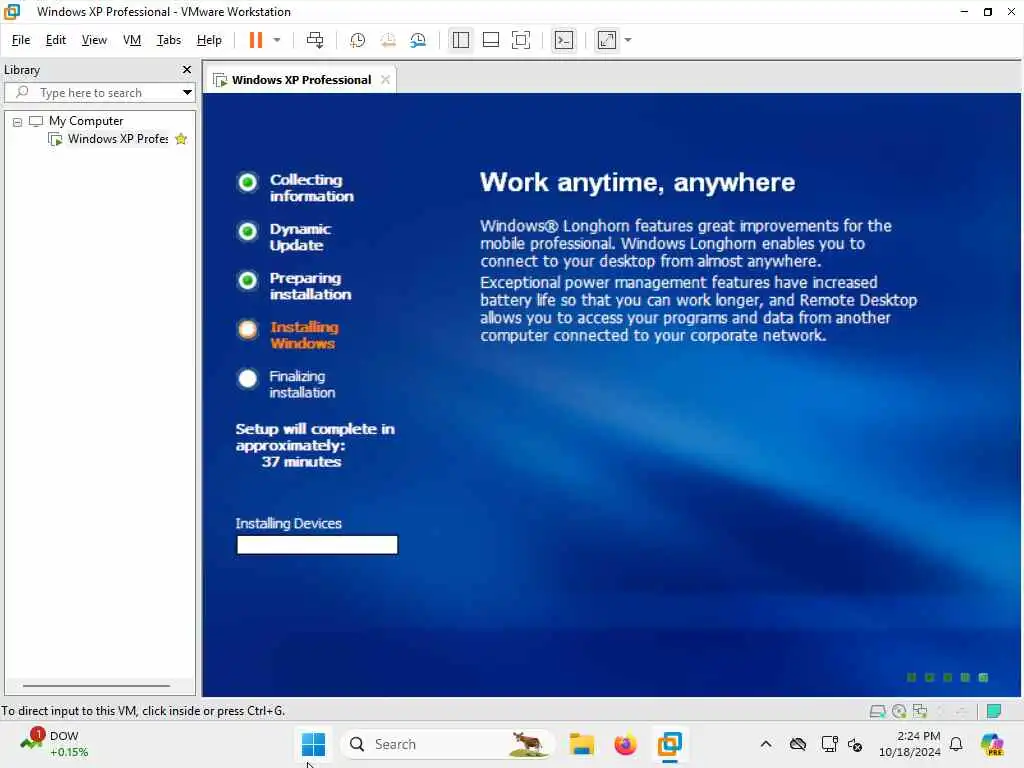Open the Edit menu

pyautogui.click(x=56, y=40)
